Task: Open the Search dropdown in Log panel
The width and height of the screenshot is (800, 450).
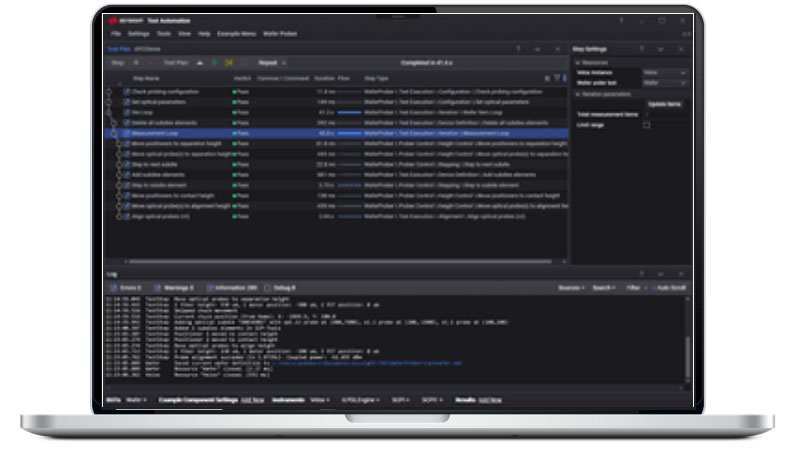Action: [604, 288]
